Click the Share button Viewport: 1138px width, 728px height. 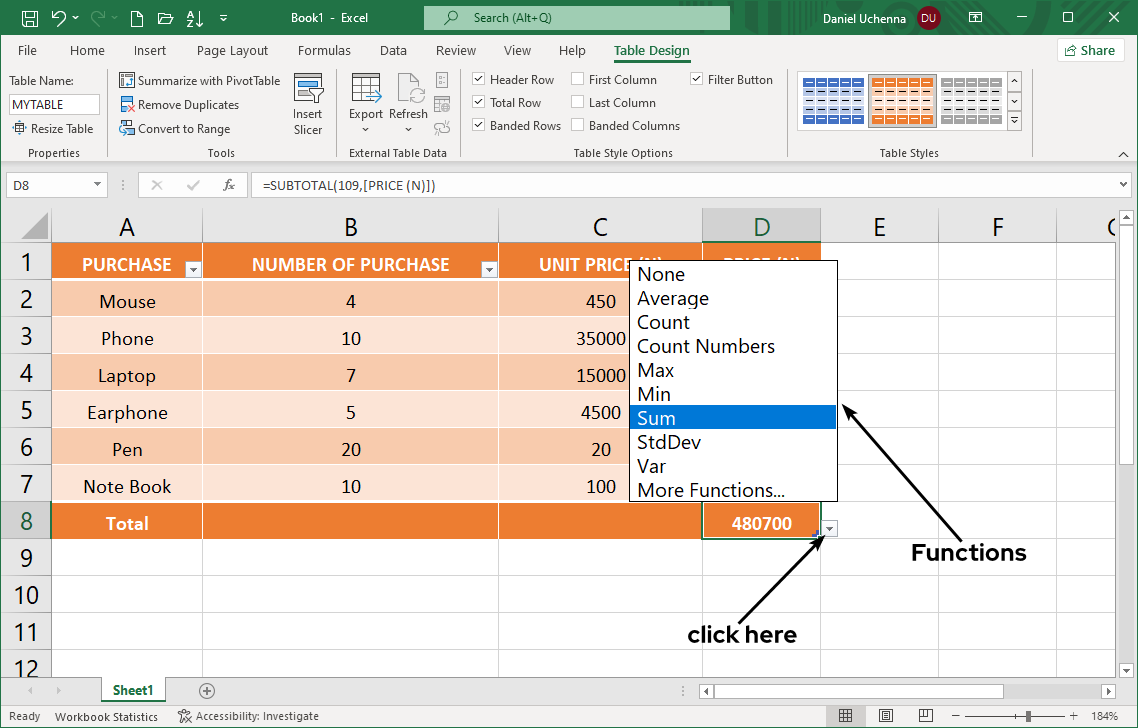(x=1089, y=50)
